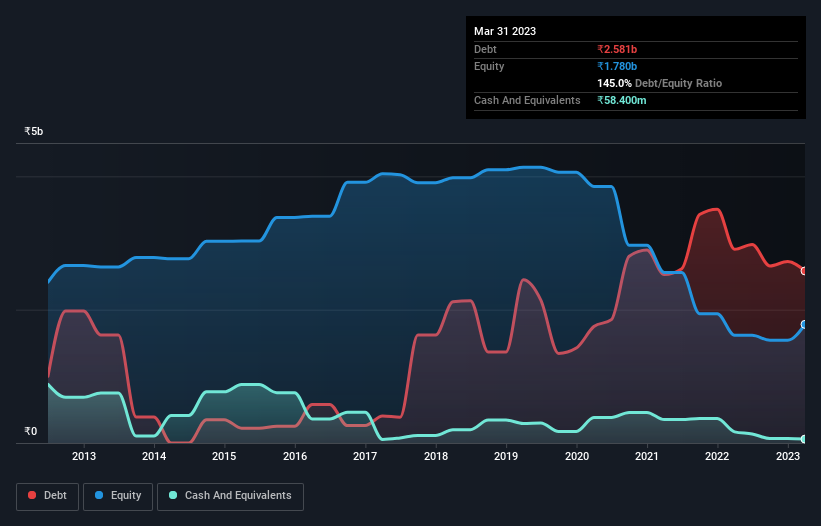
Task: Click the Mar 31 2023 tooltip date
Action: click(505, 31)
